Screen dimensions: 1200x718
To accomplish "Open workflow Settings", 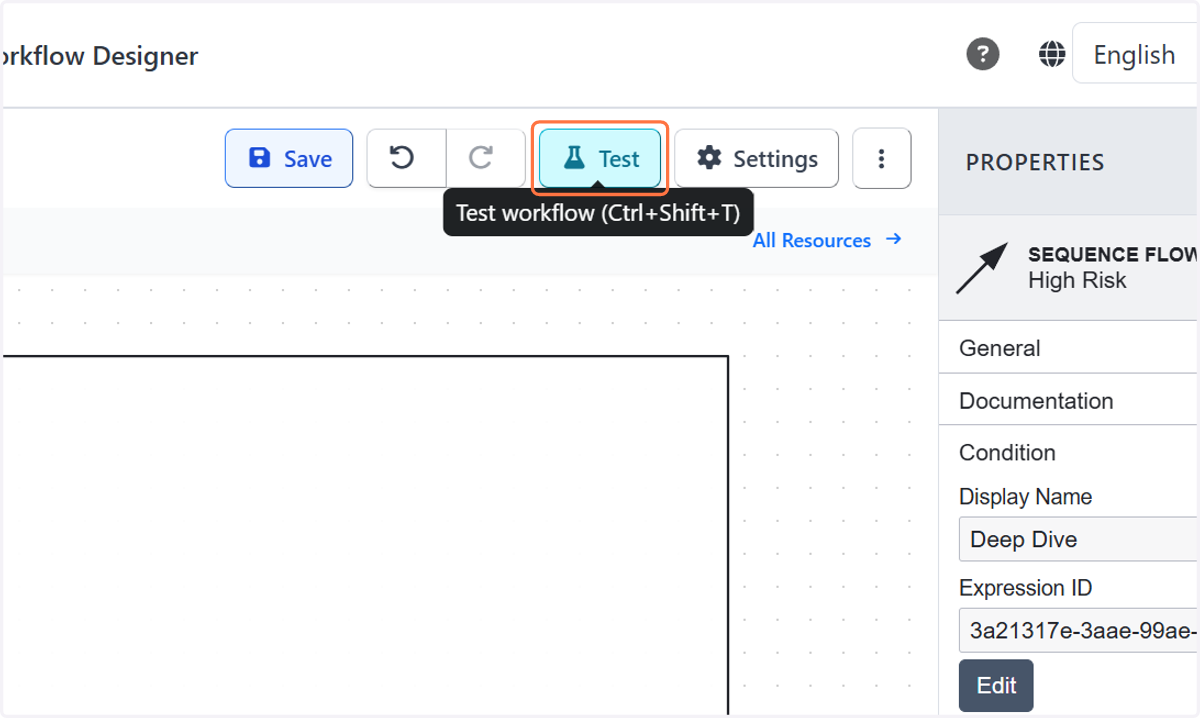I will point(757,158).
